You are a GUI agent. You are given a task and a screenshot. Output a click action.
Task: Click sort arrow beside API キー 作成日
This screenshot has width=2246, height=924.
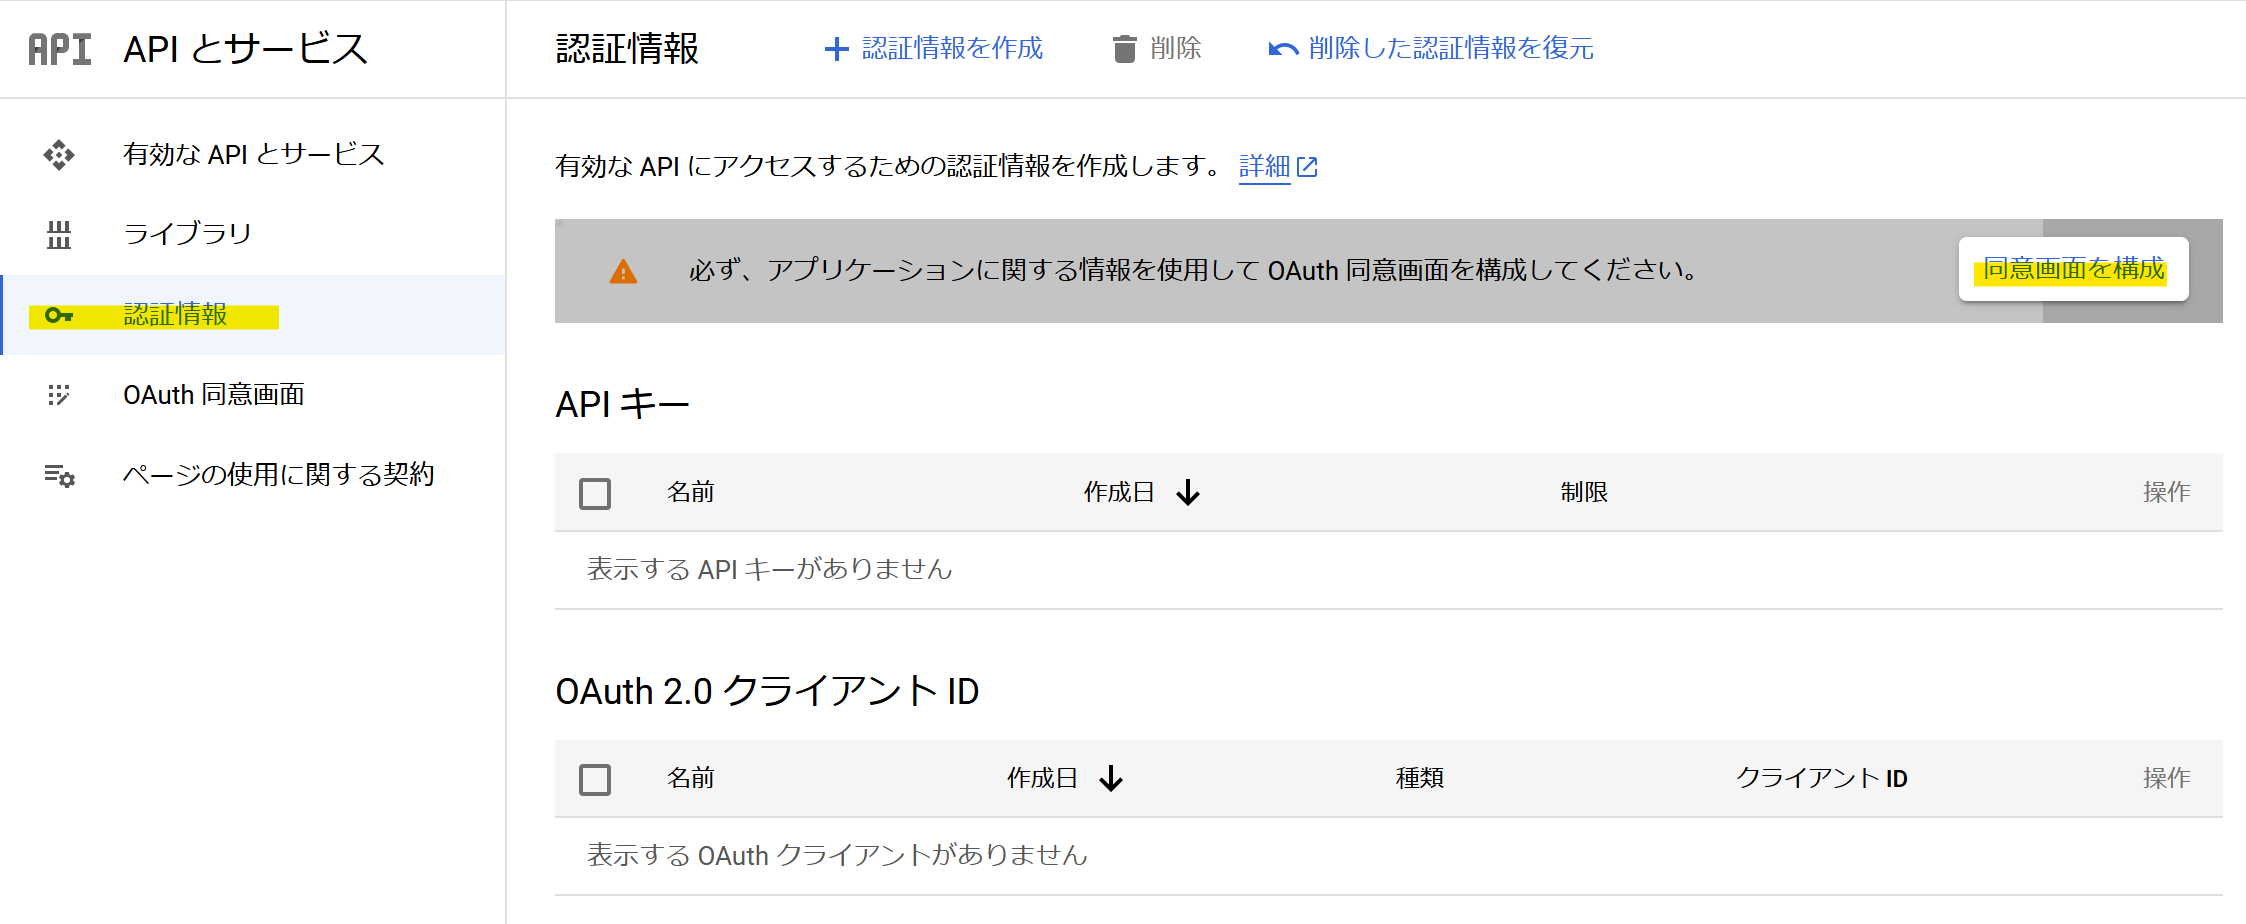[x=1188, y=493]
